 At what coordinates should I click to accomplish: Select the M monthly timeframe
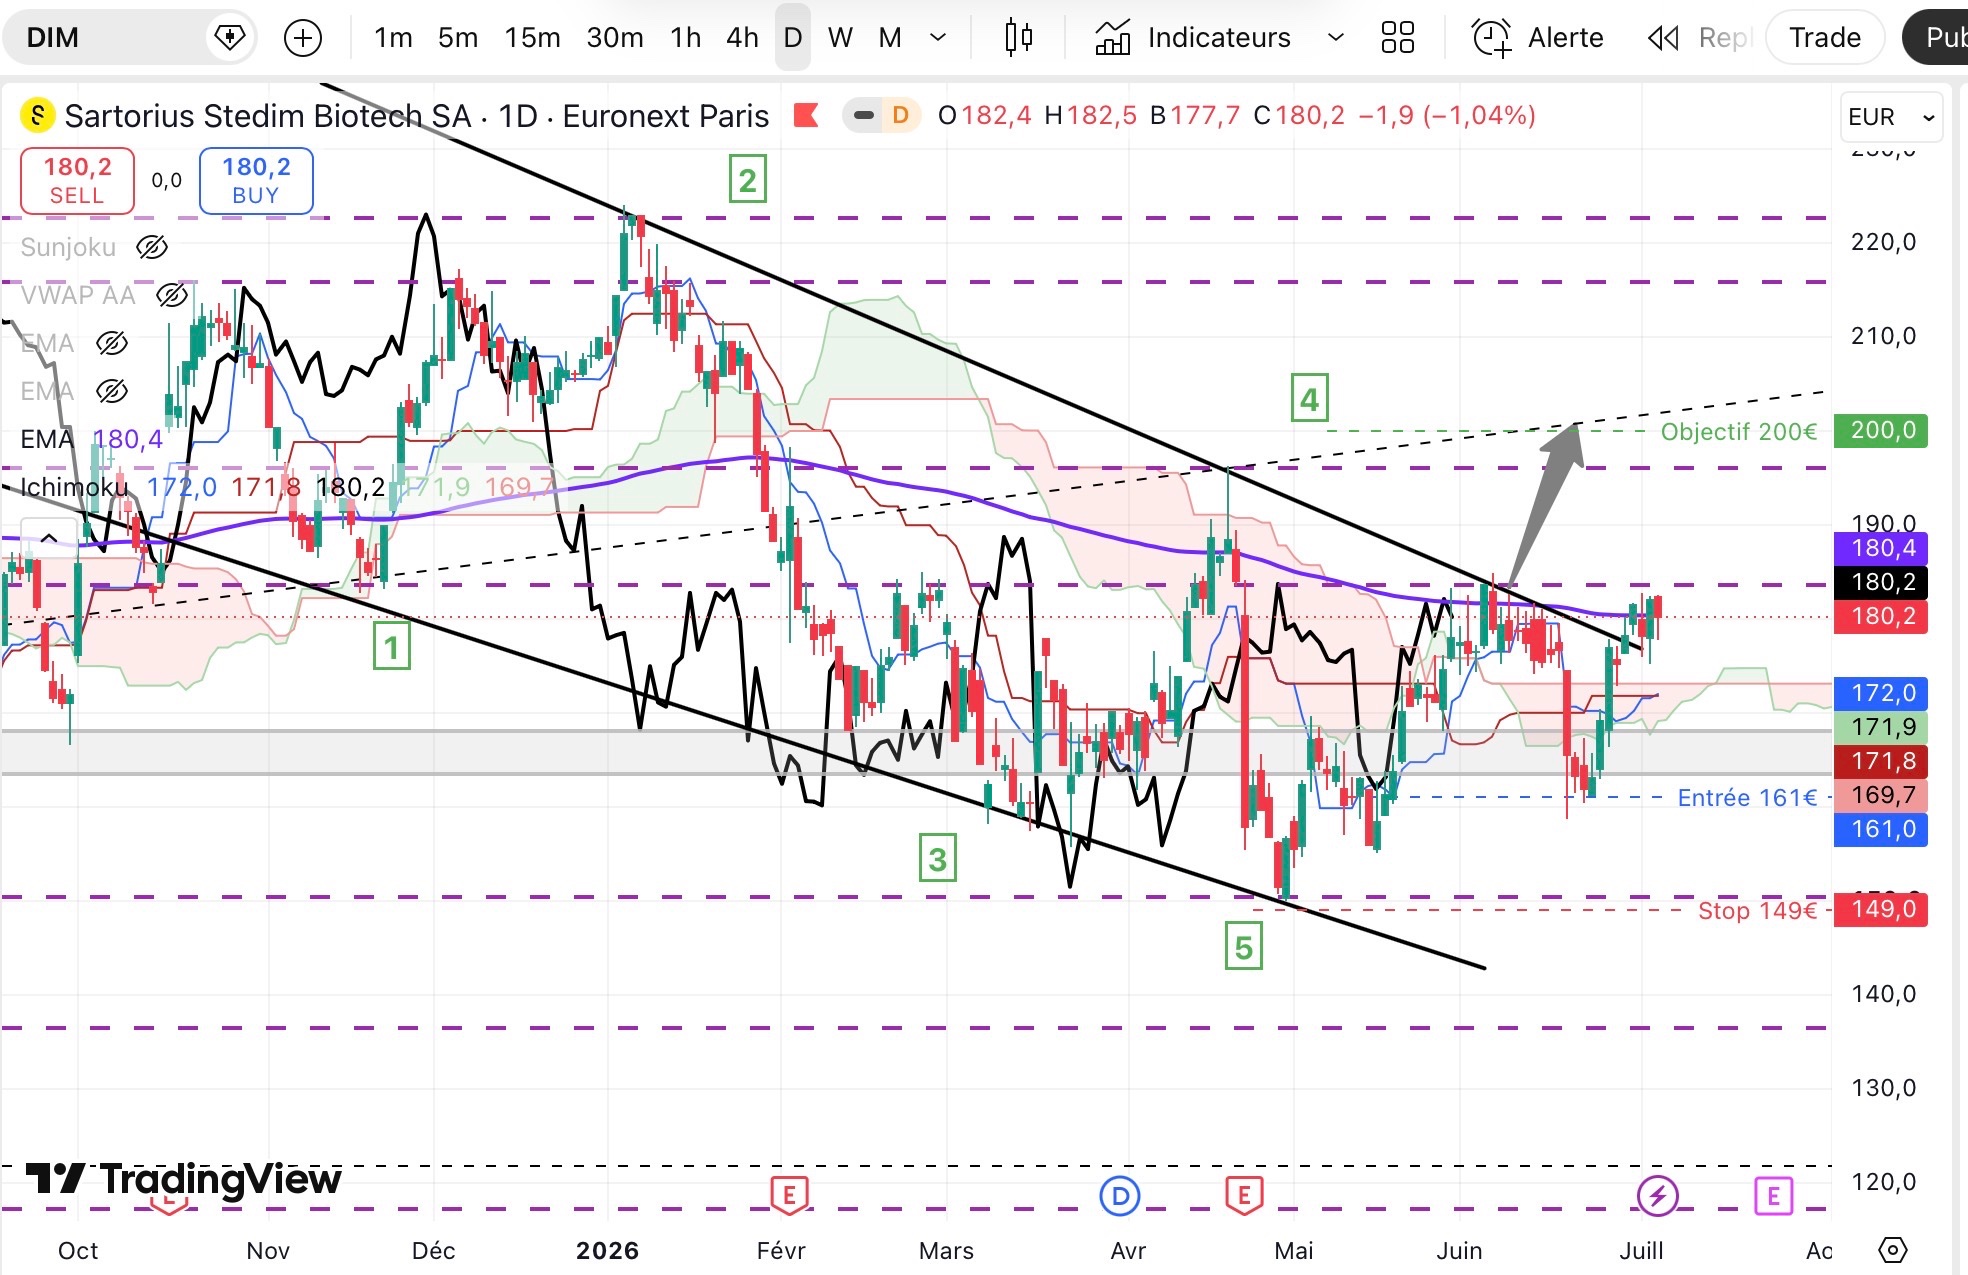[x=890, y=38]
